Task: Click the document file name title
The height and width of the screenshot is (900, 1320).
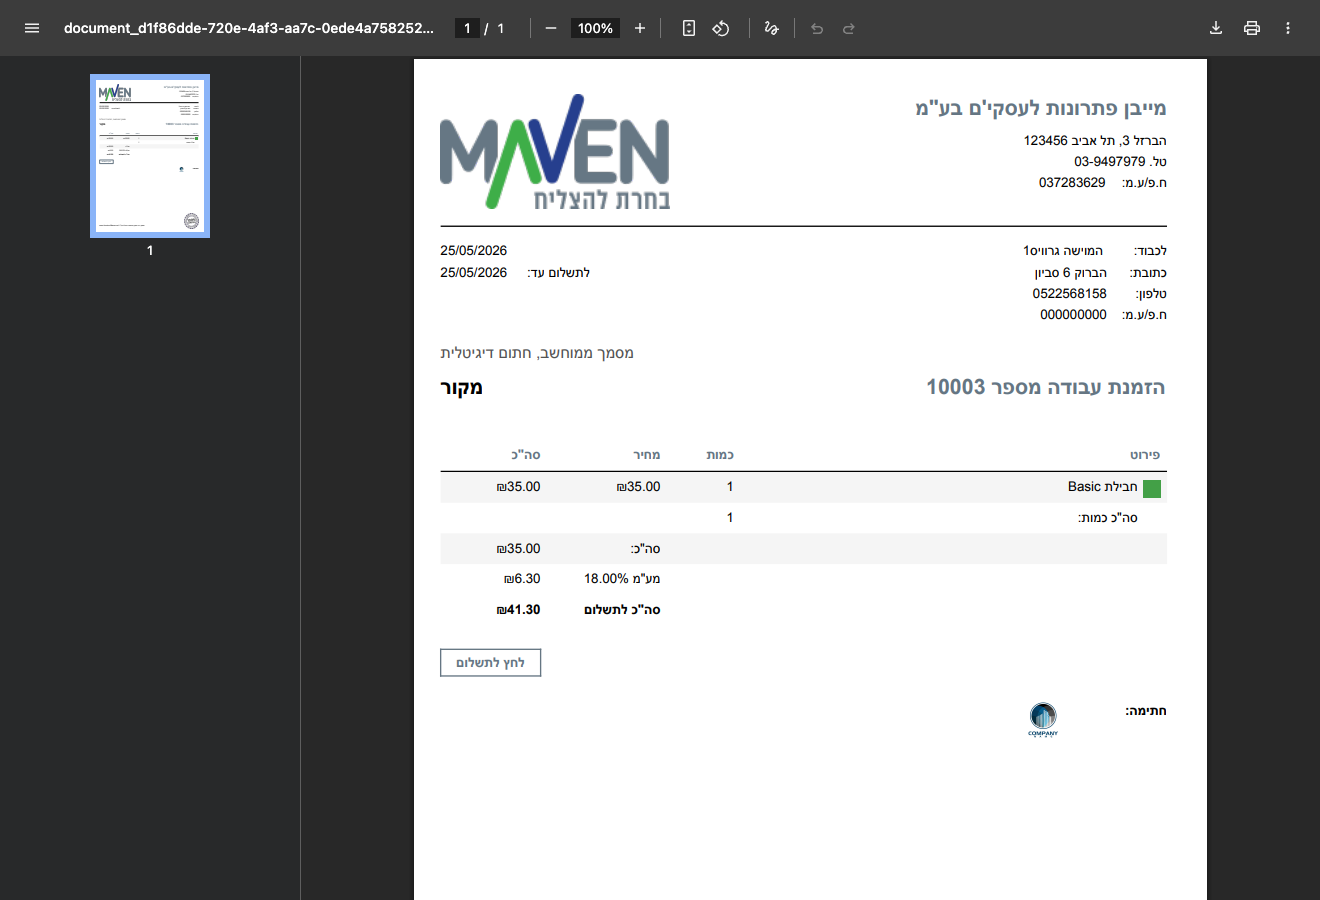Action: tap(249, 28)
